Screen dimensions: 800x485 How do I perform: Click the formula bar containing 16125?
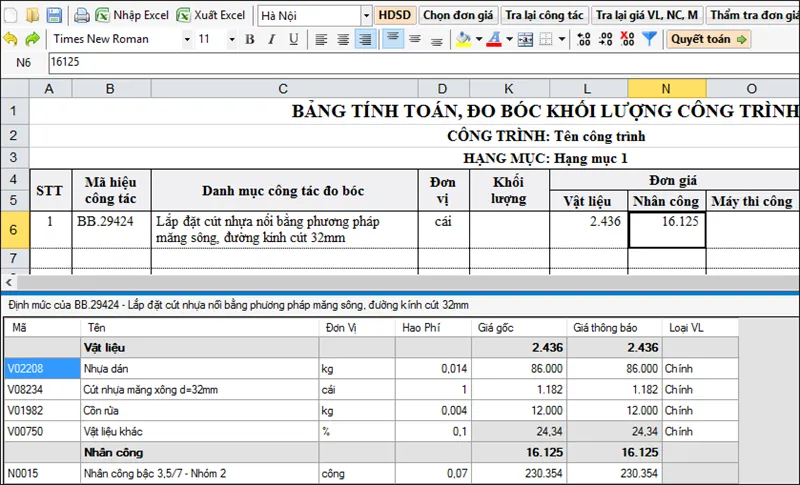[400, 62]
